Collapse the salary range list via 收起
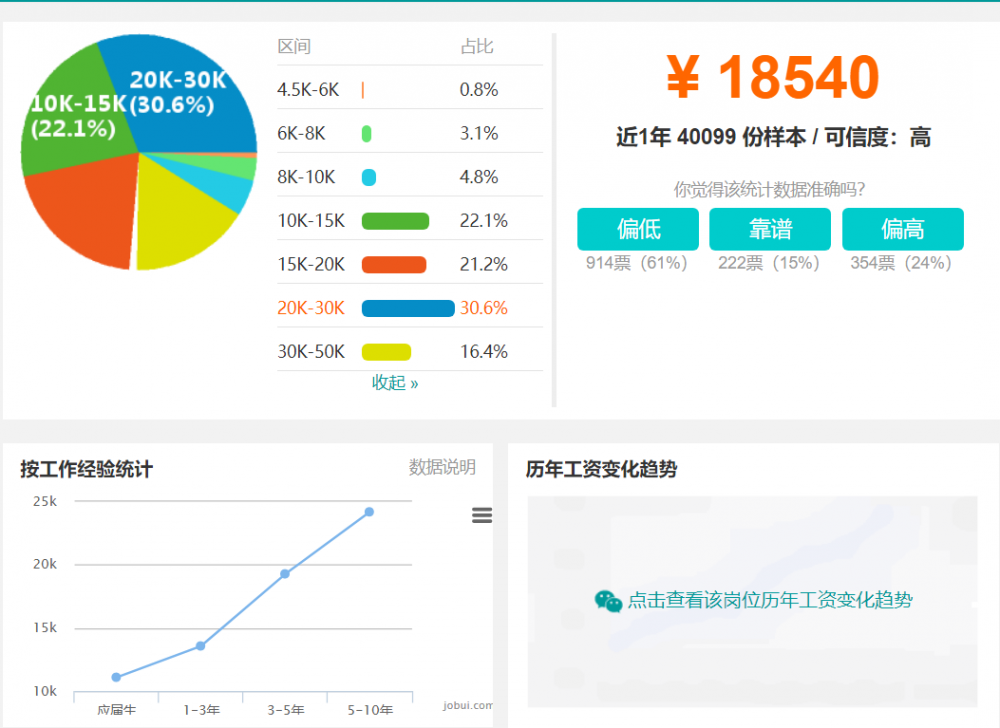The image size is (1000, 728). tap(394, 383)
